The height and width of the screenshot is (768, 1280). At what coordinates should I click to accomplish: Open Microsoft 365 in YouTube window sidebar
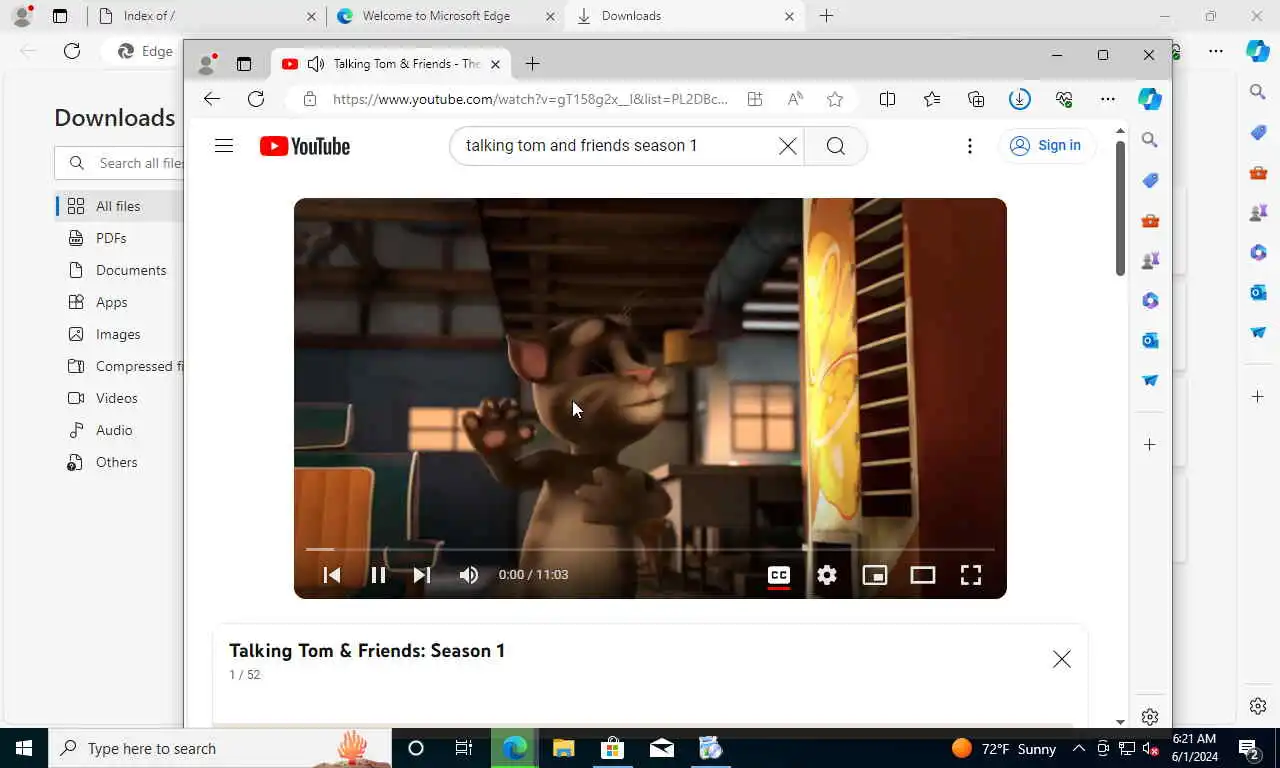point(1150,300)
